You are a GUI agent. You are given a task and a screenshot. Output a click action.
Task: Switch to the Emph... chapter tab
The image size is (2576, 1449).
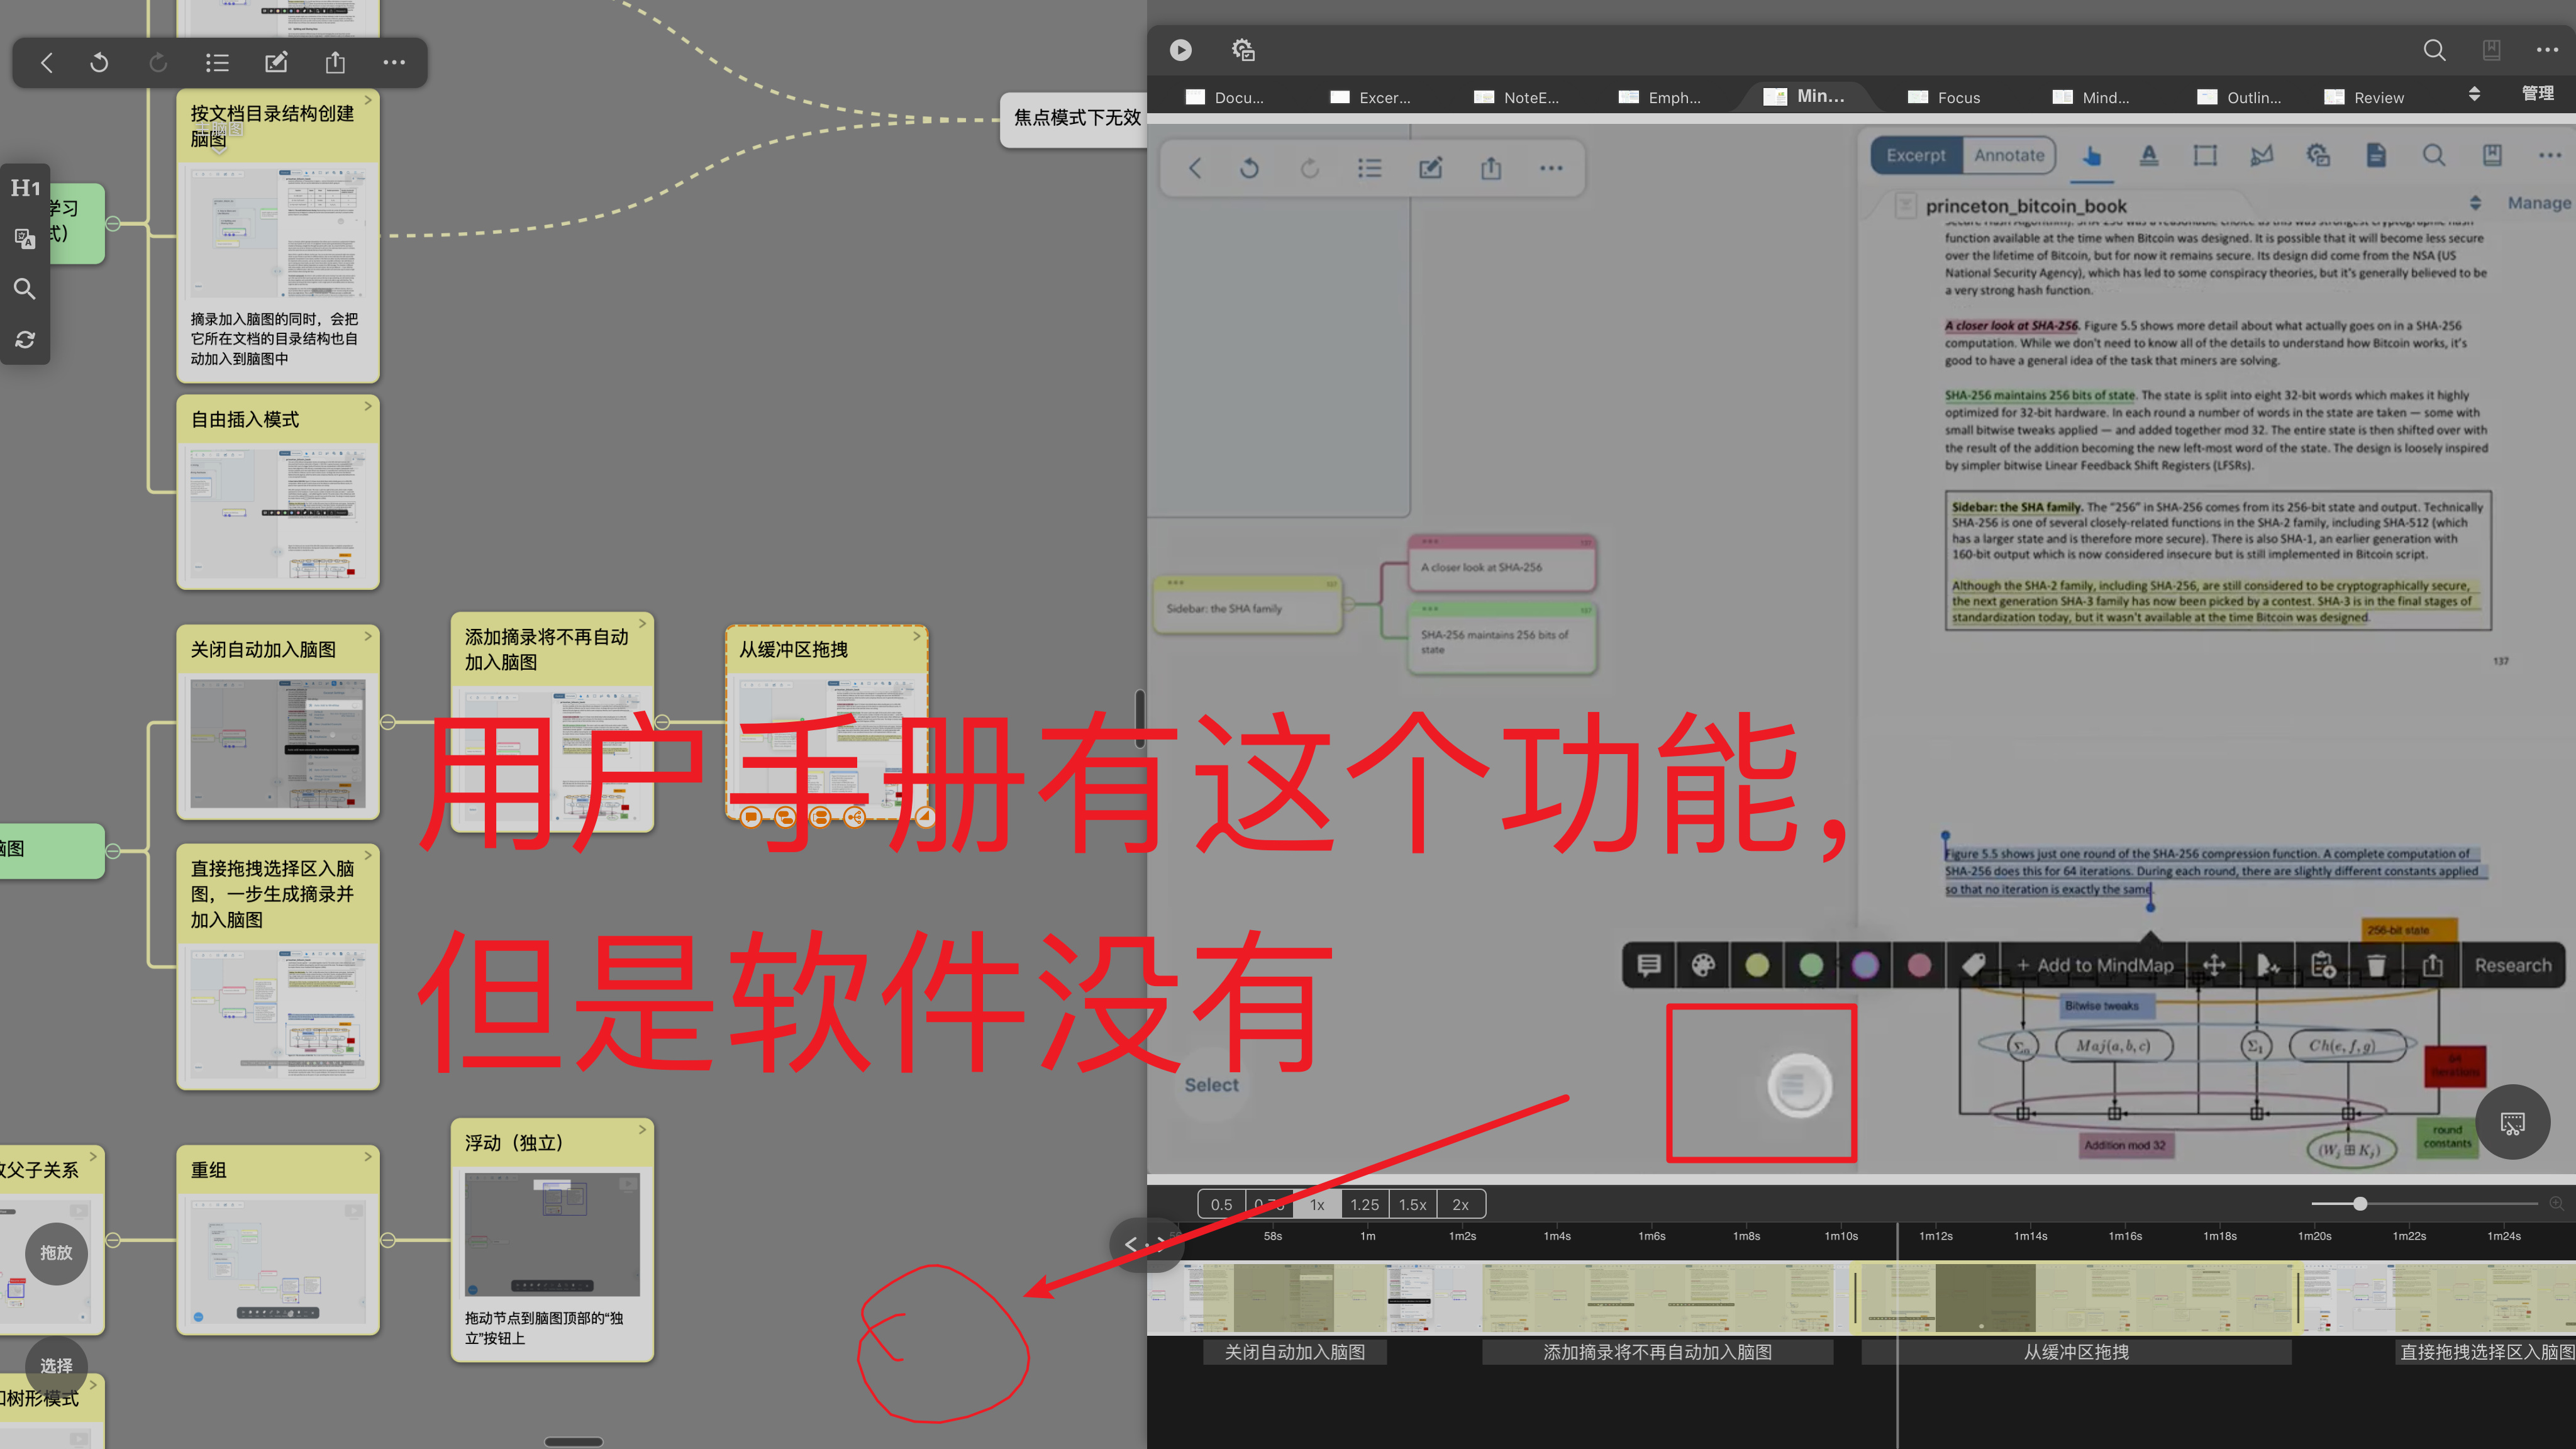coord(1660,97)
